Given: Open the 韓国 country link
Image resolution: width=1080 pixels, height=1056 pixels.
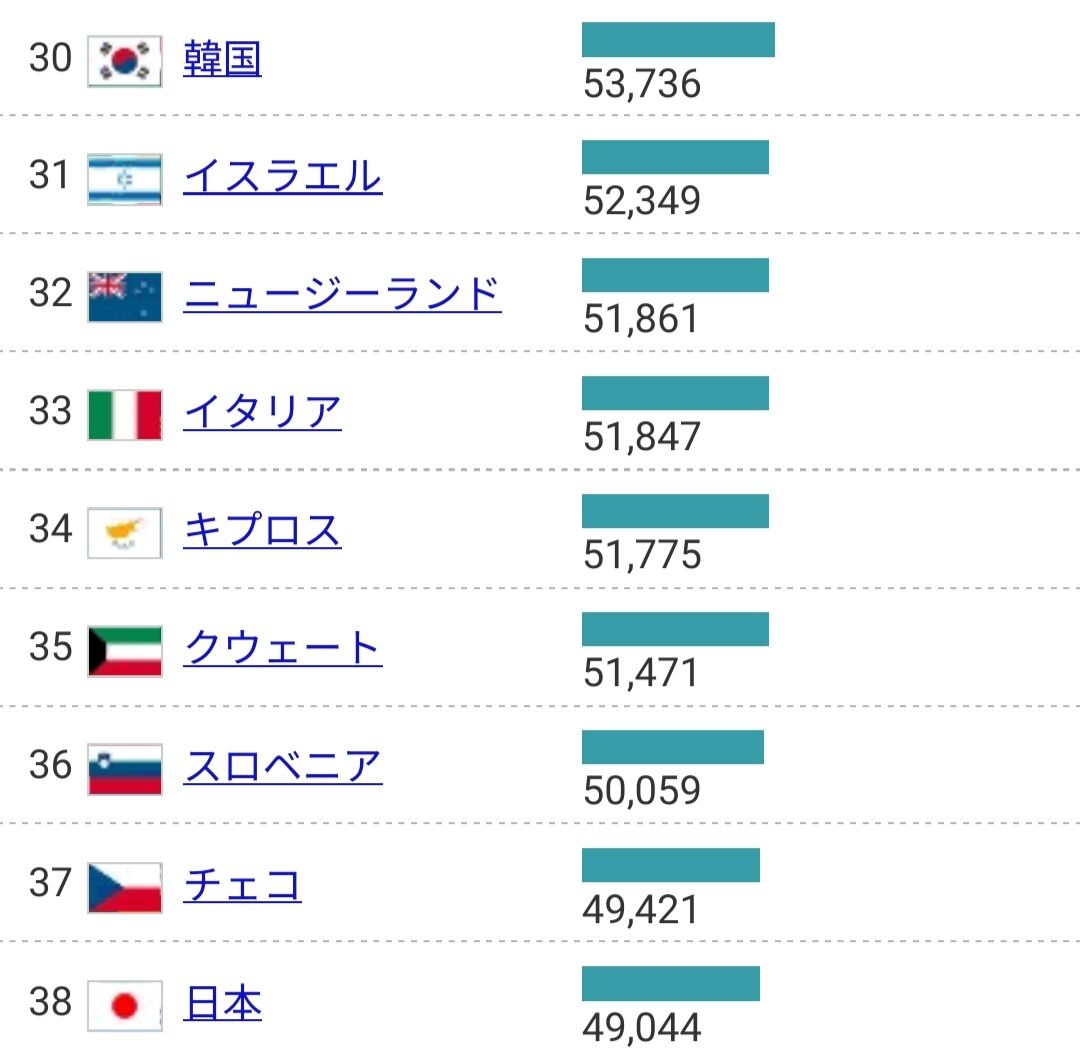Looking at the screenshot, I should click(x=222, y=59).
